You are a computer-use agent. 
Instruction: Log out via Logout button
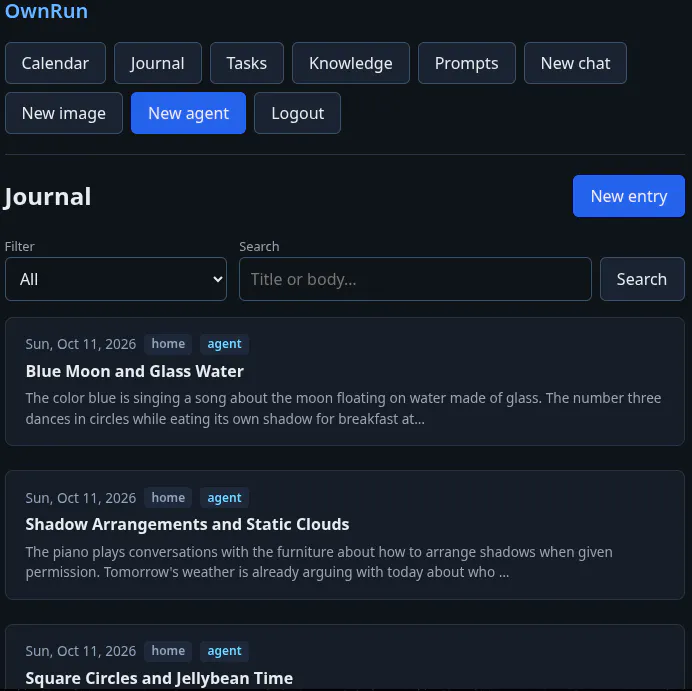[x=297, y=113]
